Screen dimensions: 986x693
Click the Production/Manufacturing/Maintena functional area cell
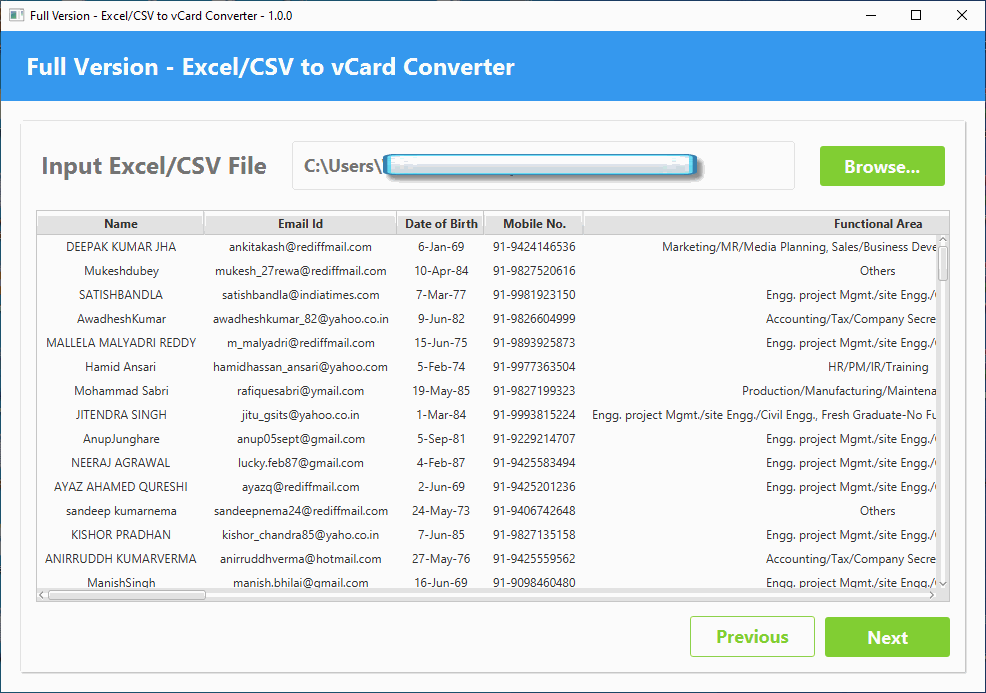coord(839,391)
